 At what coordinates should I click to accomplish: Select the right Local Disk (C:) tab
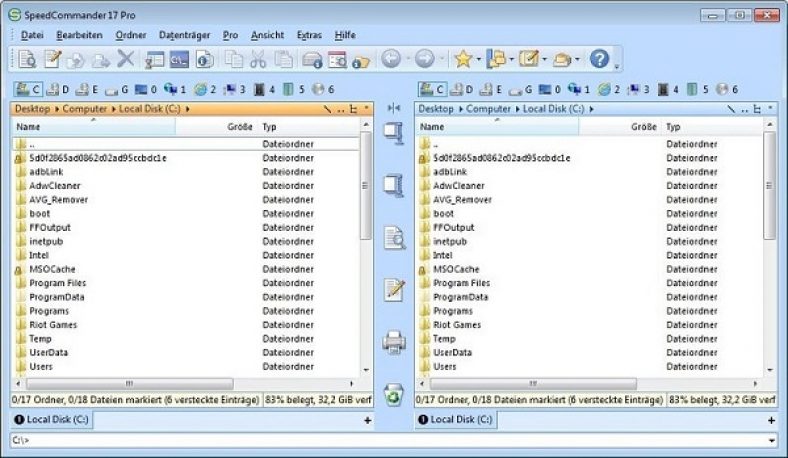click(x=455, y=419)
